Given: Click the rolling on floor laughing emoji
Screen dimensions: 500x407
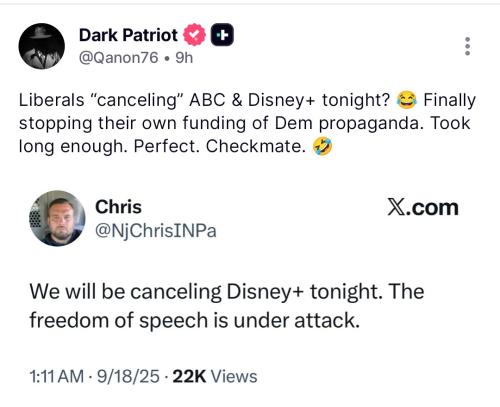Looking at the screenshot, I should click(322, 146).
